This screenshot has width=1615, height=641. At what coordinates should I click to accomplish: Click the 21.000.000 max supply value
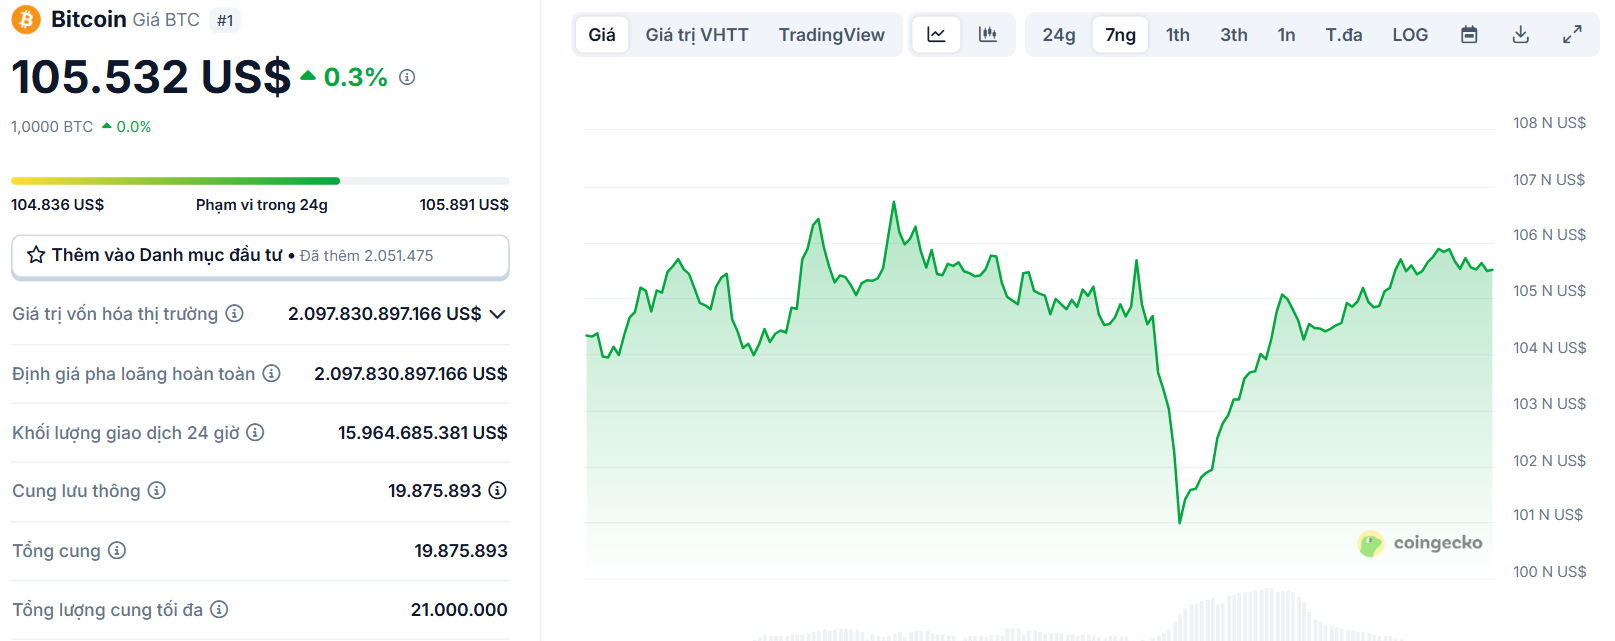point(459,610)
